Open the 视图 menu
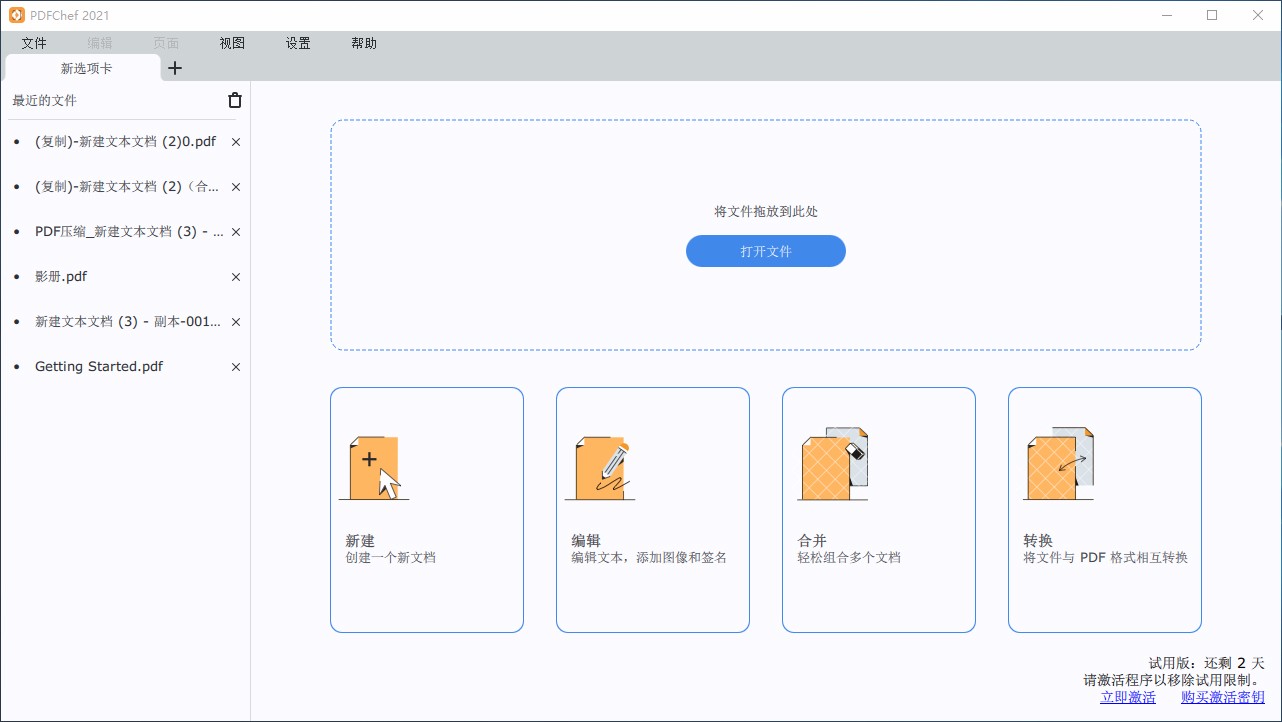1282x722 pixels. coord(231,43)
